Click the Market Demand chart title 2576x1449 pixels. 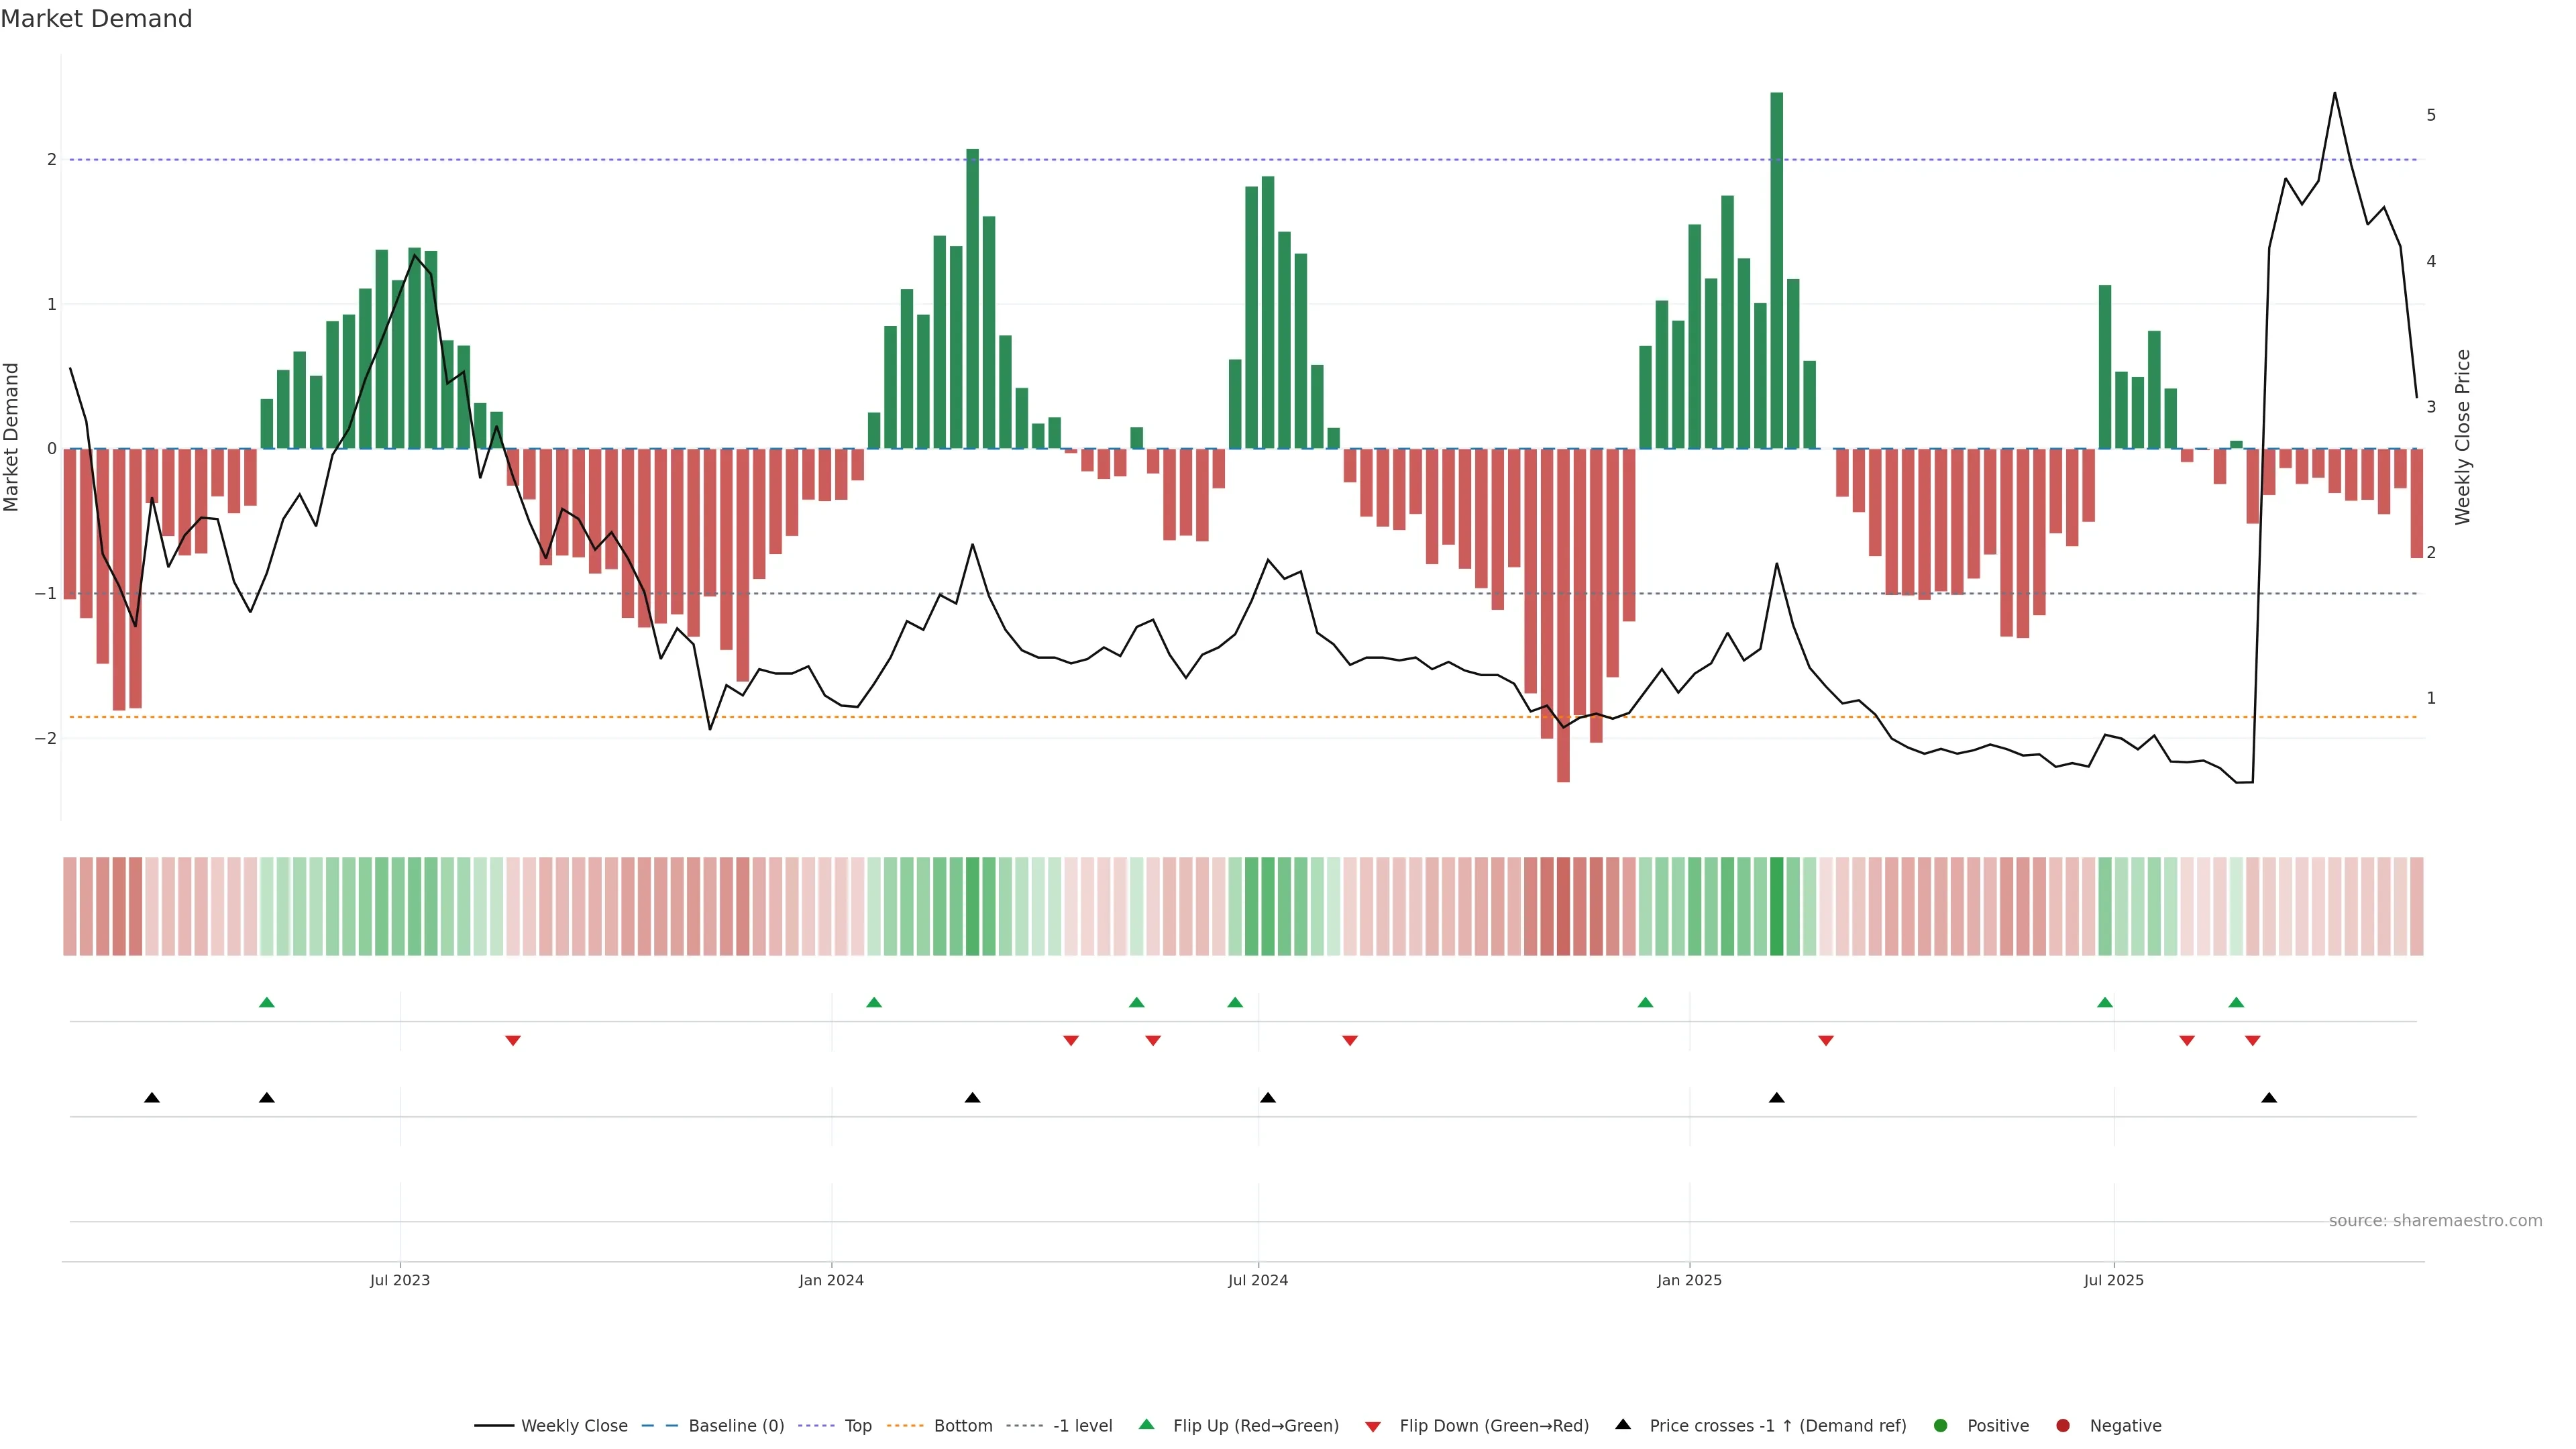[x=96, y=18]
